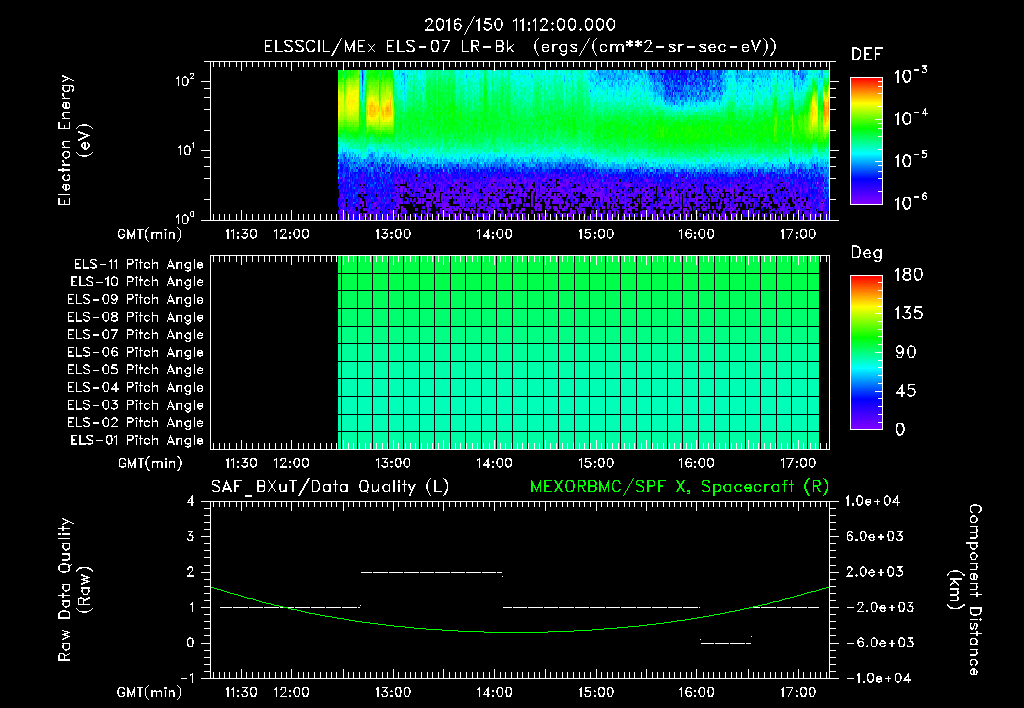Click 'GMT(min)' label under the pitch angle panel
This screenshot has width=1024, height=708.
[x=150, y=464]
